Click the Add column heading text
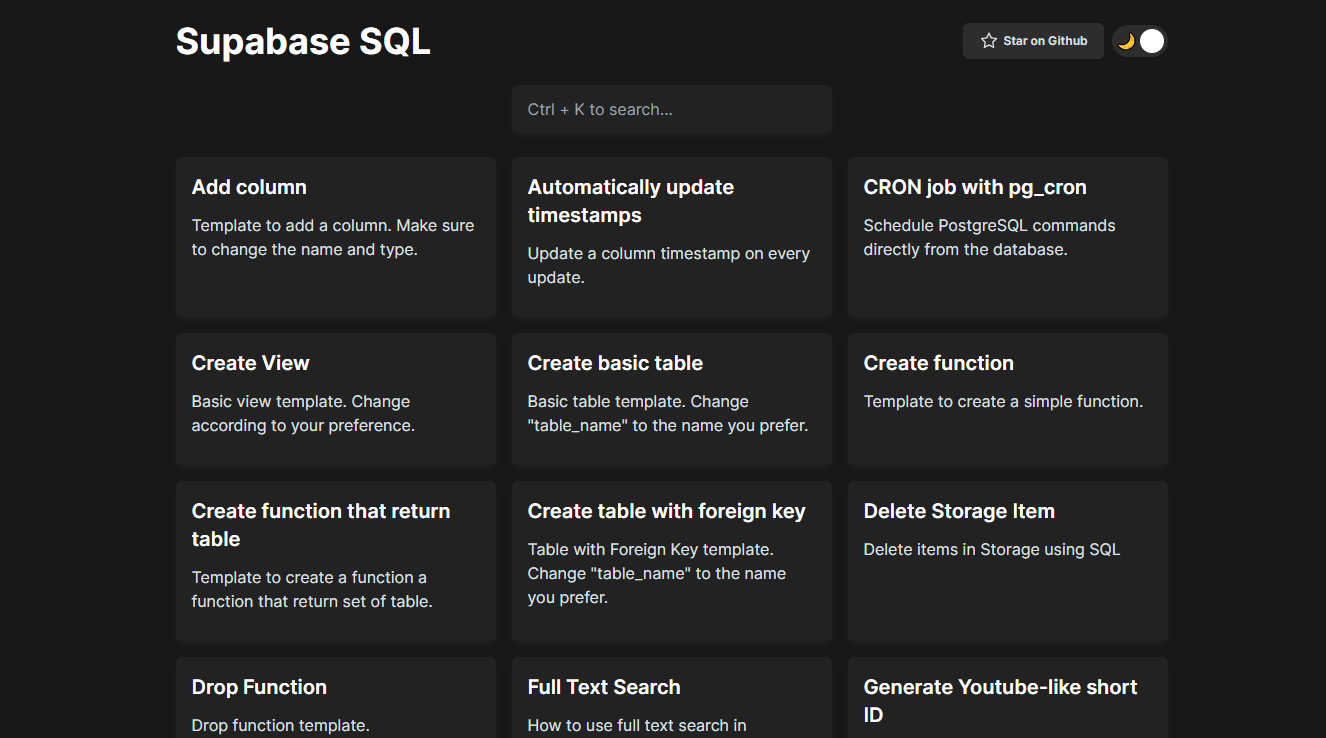This screenshot has height=738, width=1326. [x=249, y=187]
